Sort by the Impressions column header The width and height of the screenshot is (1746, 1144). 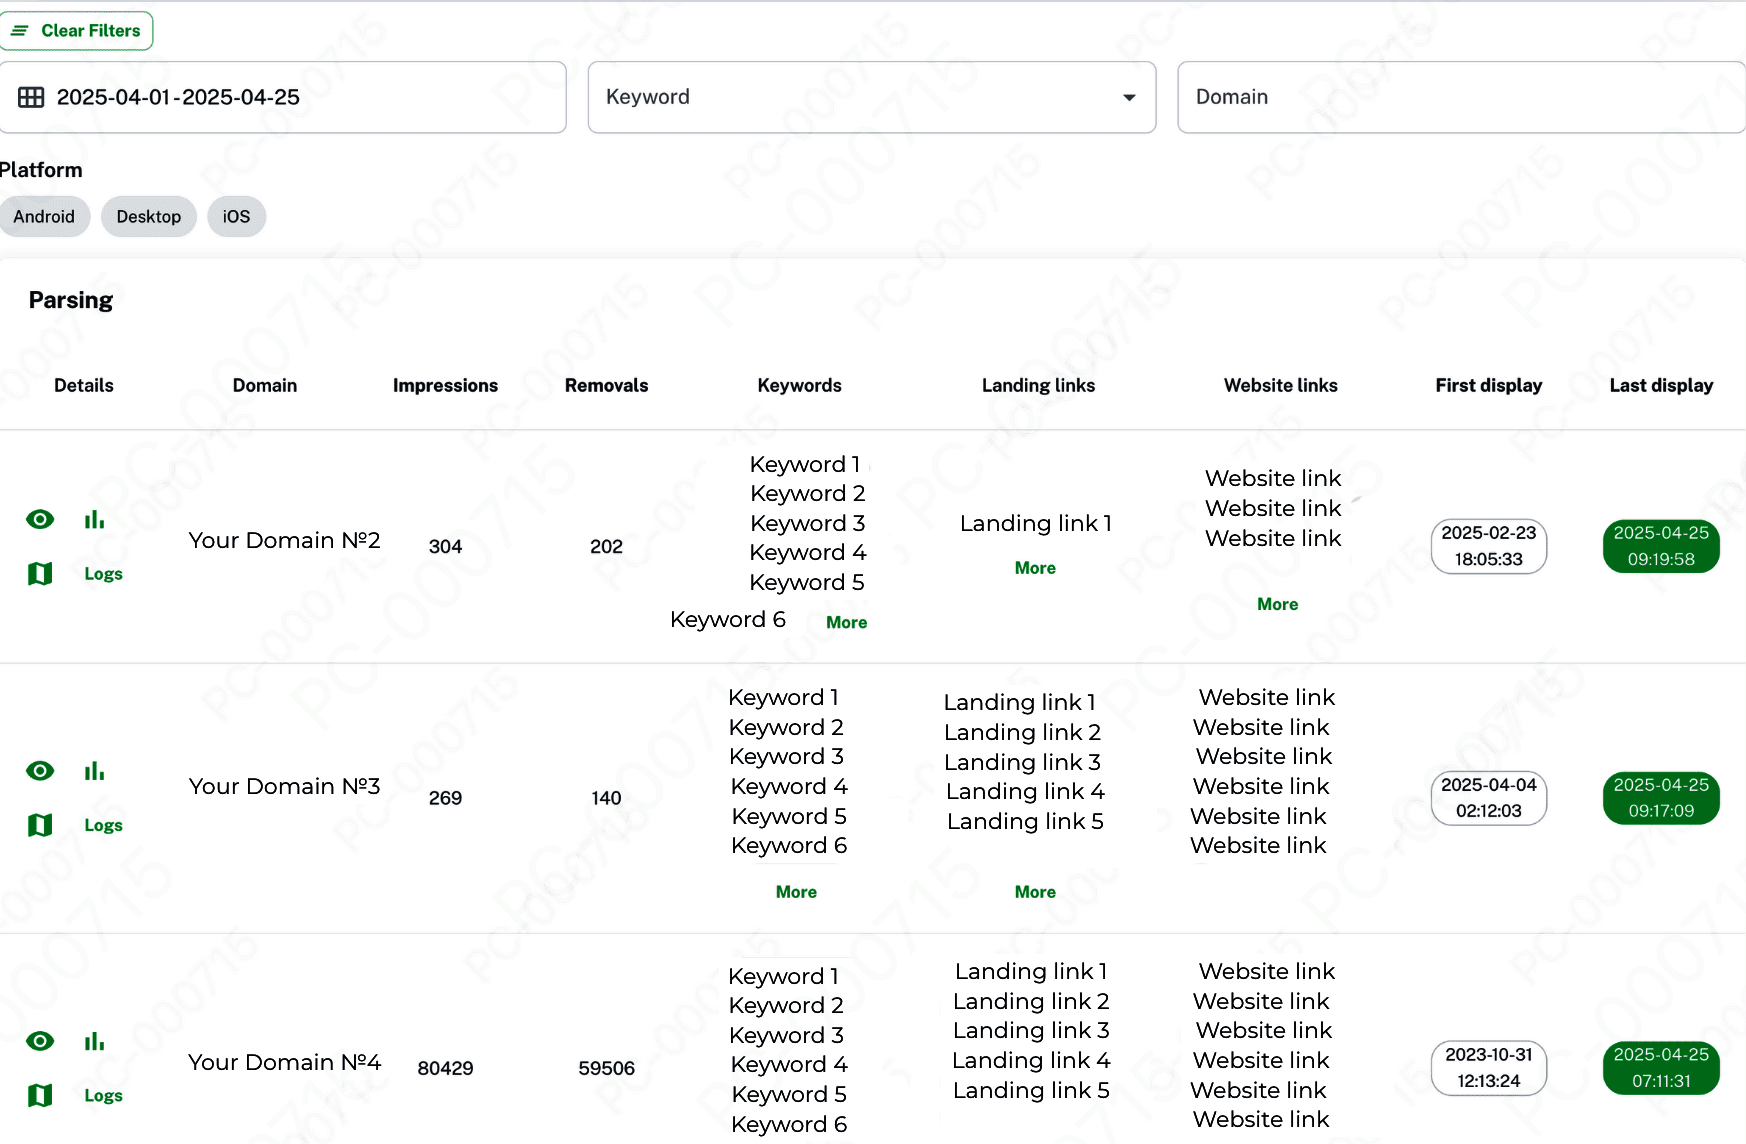445,386
